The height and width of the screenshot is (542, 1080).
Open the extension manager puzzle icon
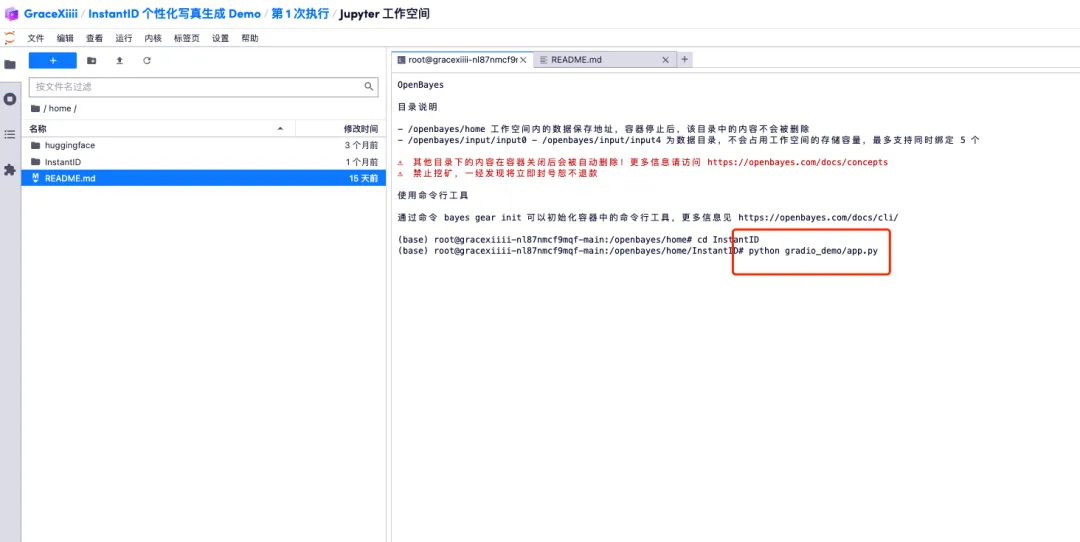pos(10,169)
